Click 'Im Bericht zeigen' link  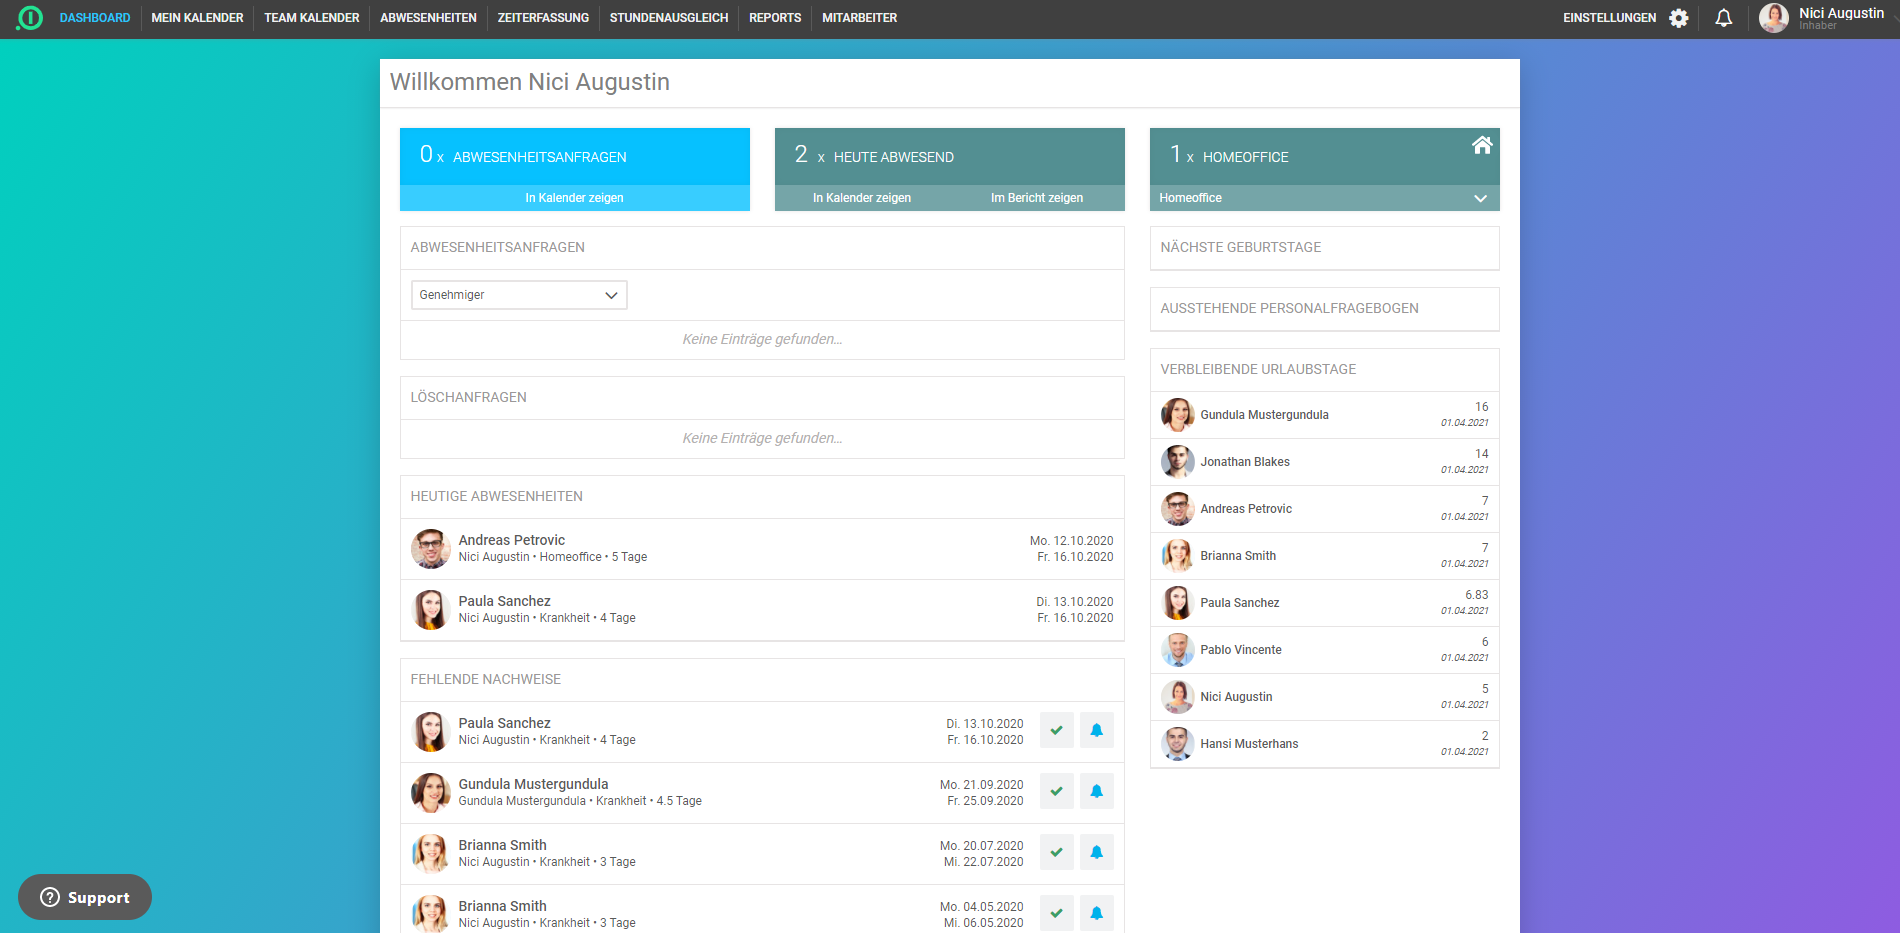point(1036,198)
